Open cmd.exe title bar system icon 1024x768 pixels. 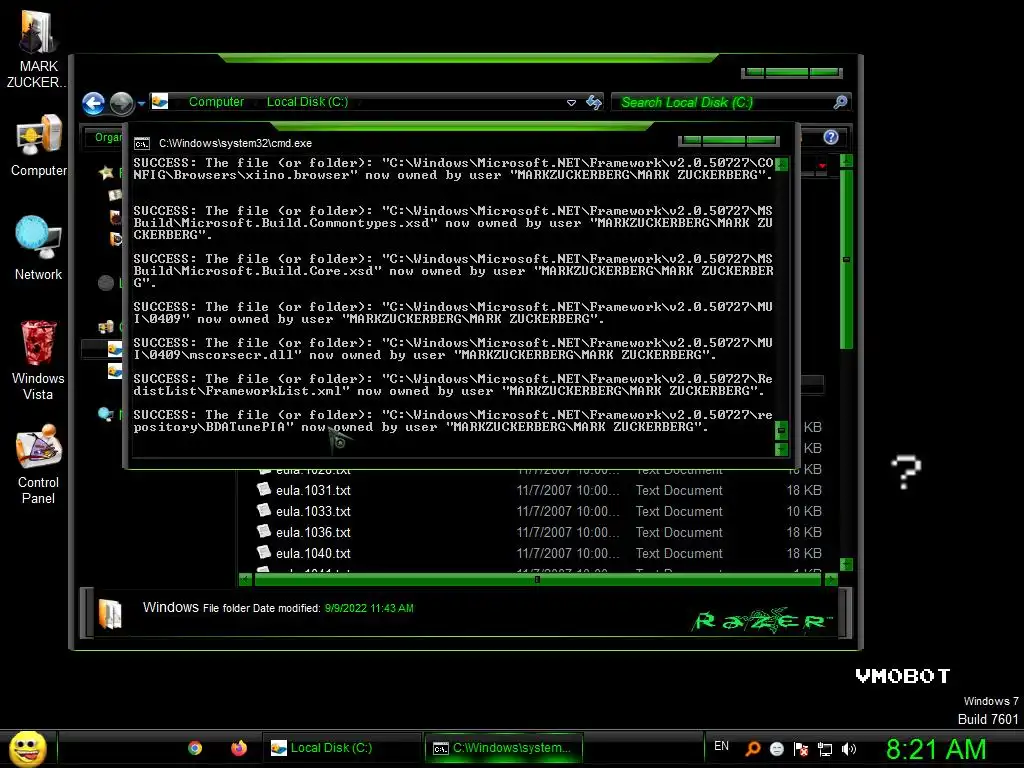142,144
